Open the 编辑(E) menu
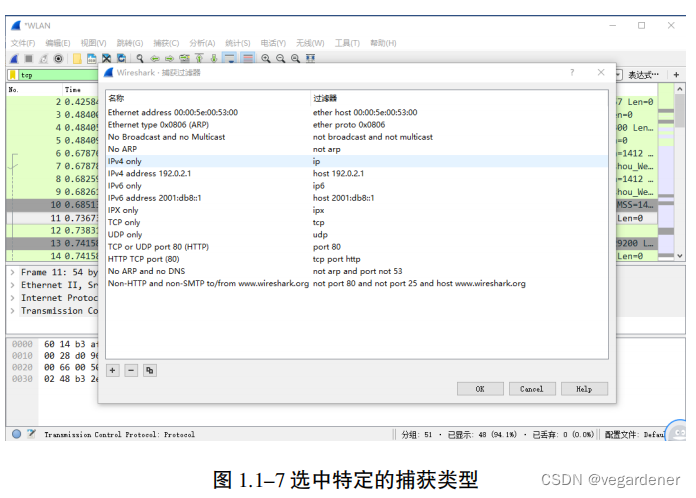This screenshot has width=696, height=498. click(58, 43)
